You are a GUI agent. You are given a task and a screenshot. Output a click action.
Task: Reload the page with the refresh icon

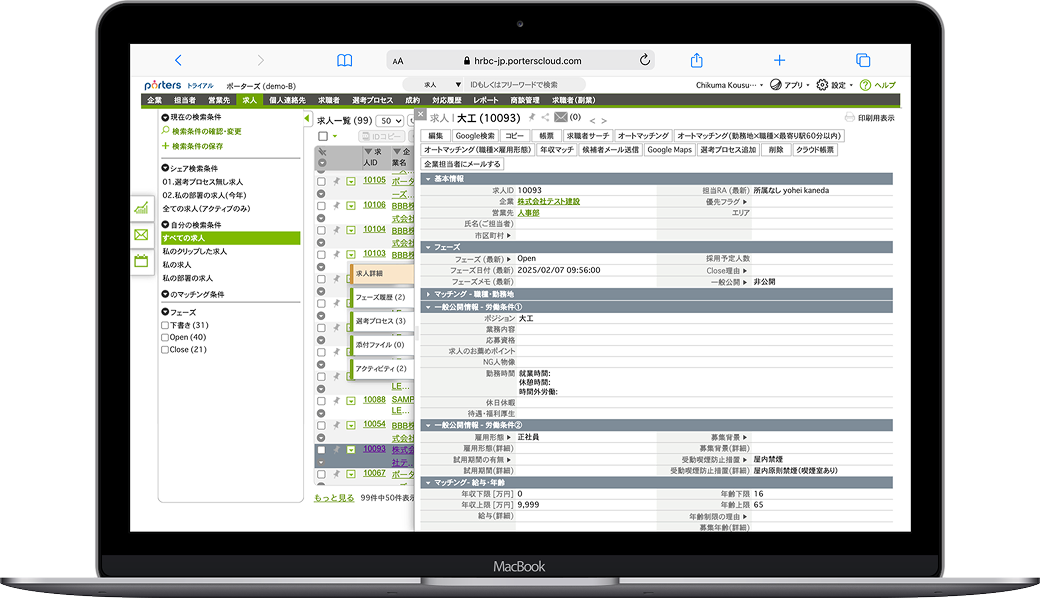coord(645,60)
